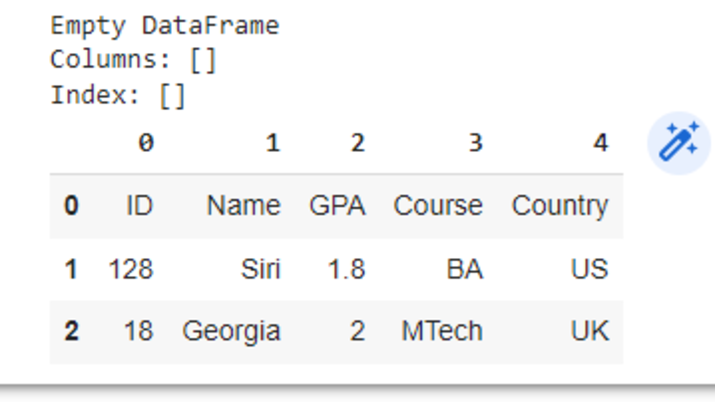Click the column header labeled 3
The image size is (715, 402).
coord(475,144)
